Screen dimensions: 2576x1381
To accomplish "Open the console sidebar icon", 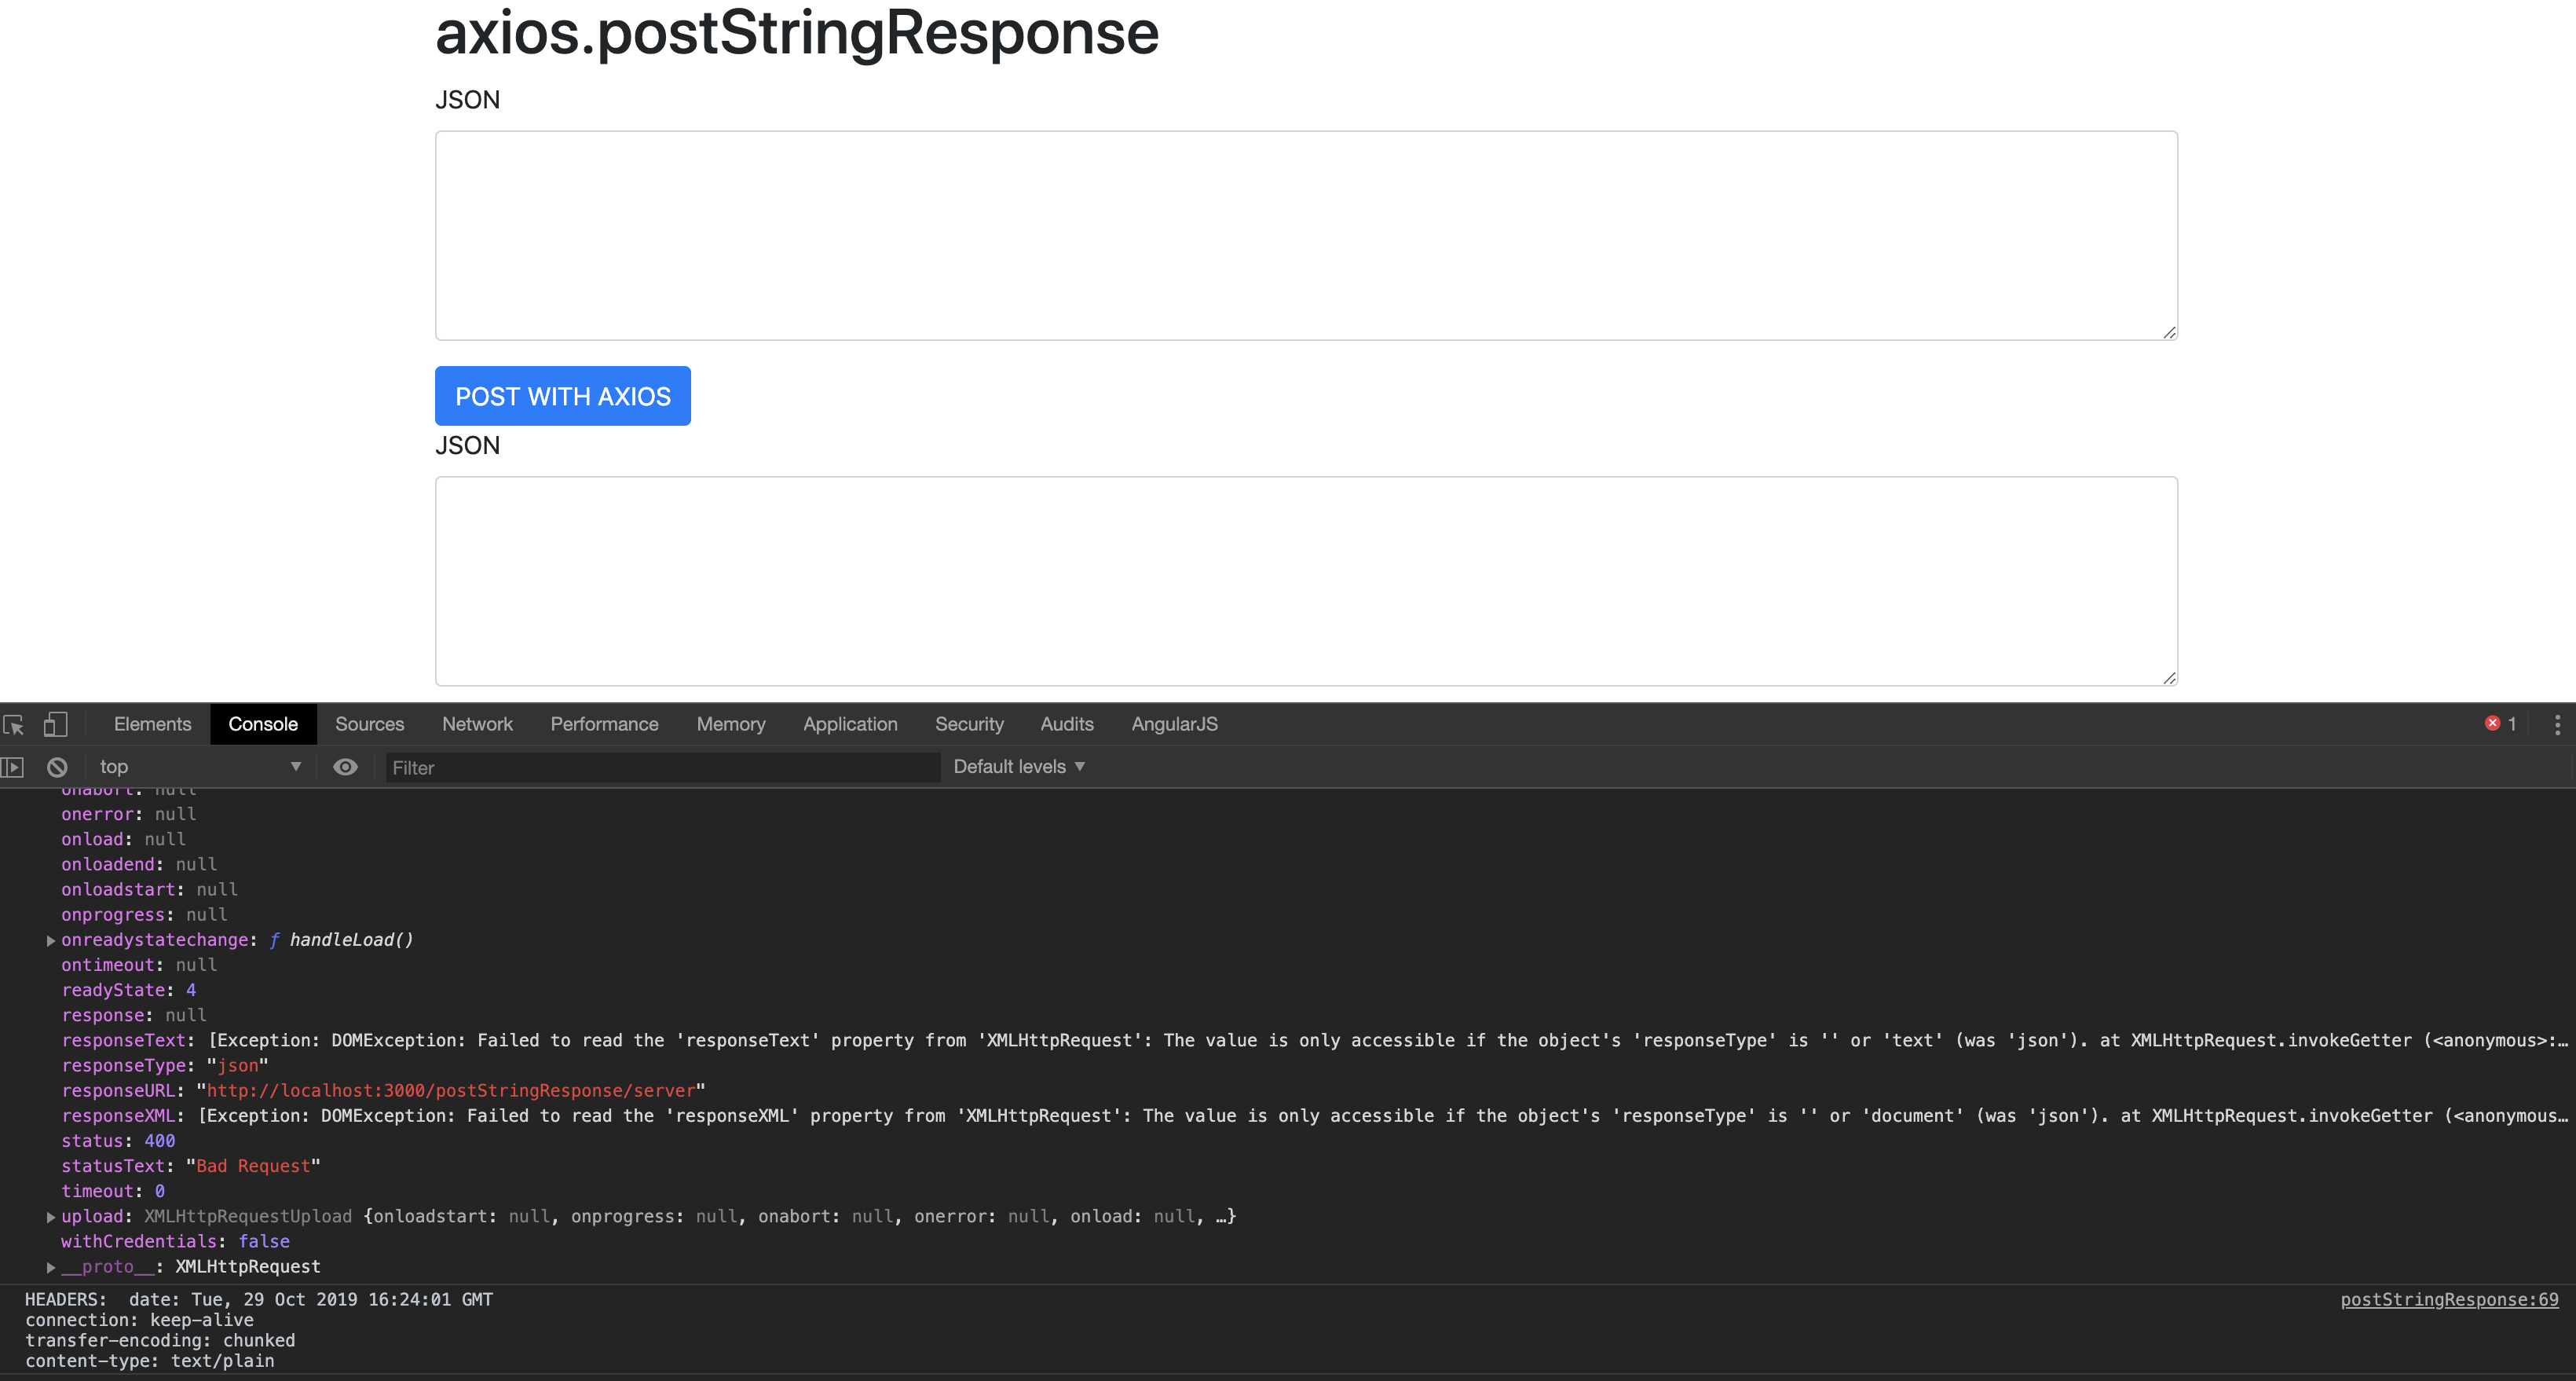I will (x=13, y=766).
